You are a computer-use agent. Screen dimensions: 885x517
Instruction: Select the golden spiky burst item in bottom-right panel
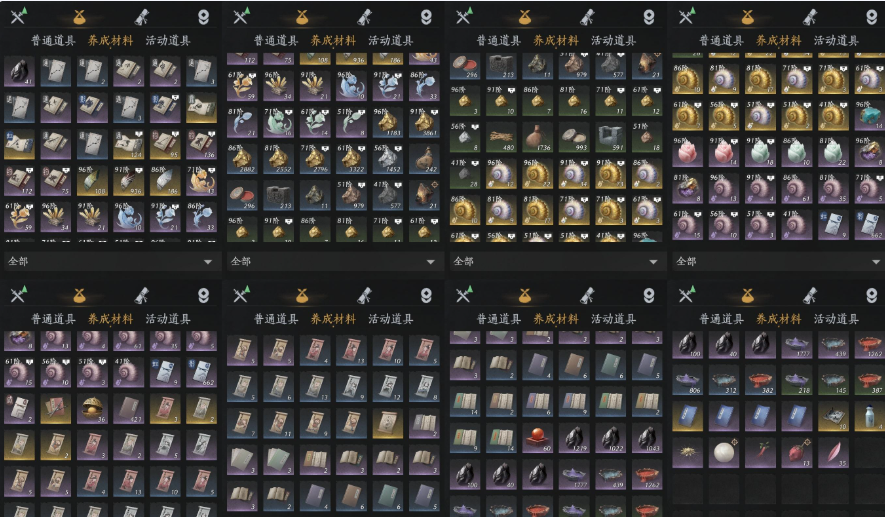click(x=687, y=453)
